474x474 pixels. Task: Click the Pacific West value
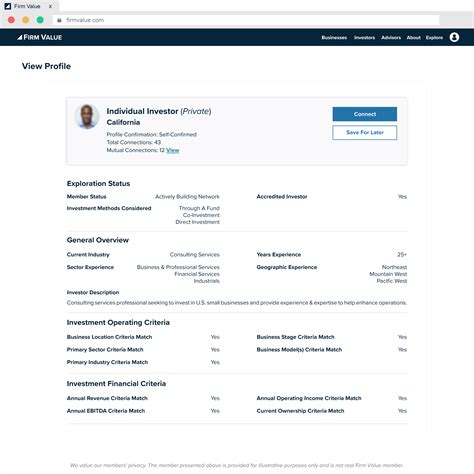point(392,281)
